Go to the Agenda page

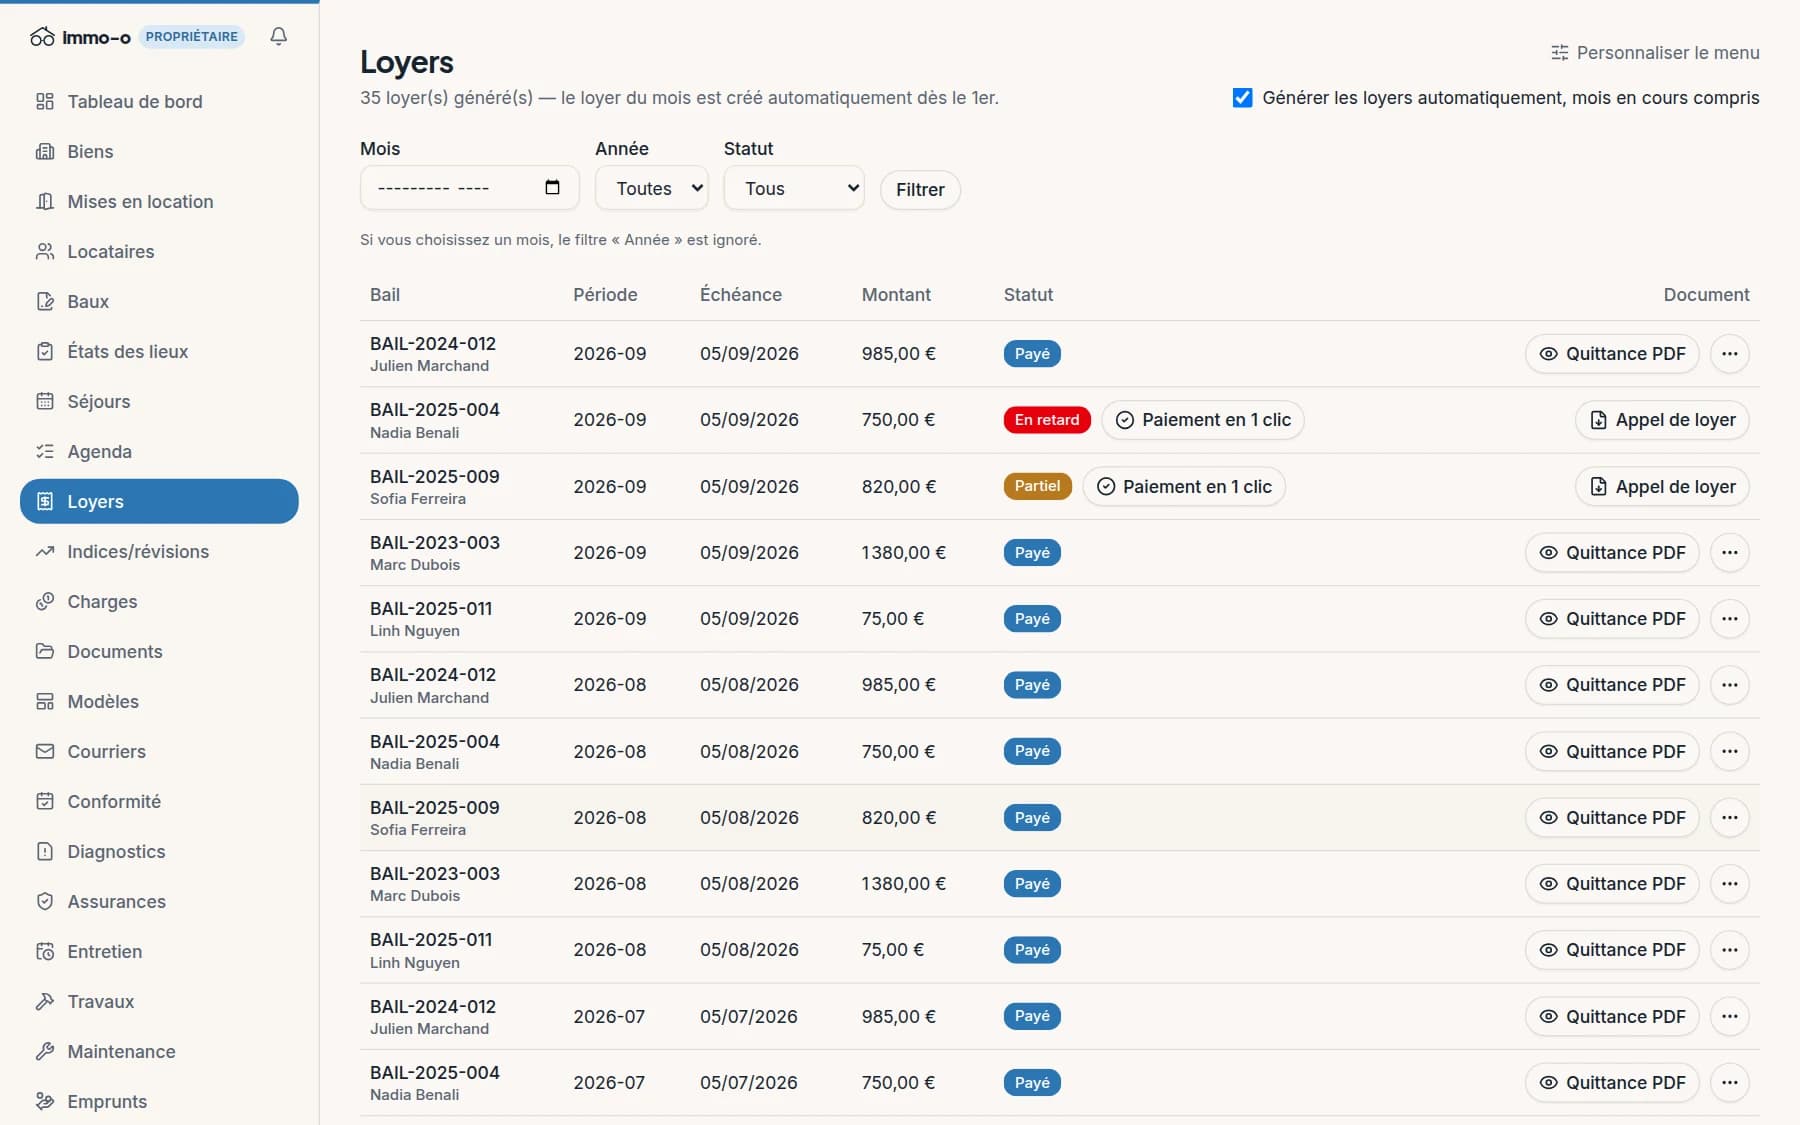(159, 451)
